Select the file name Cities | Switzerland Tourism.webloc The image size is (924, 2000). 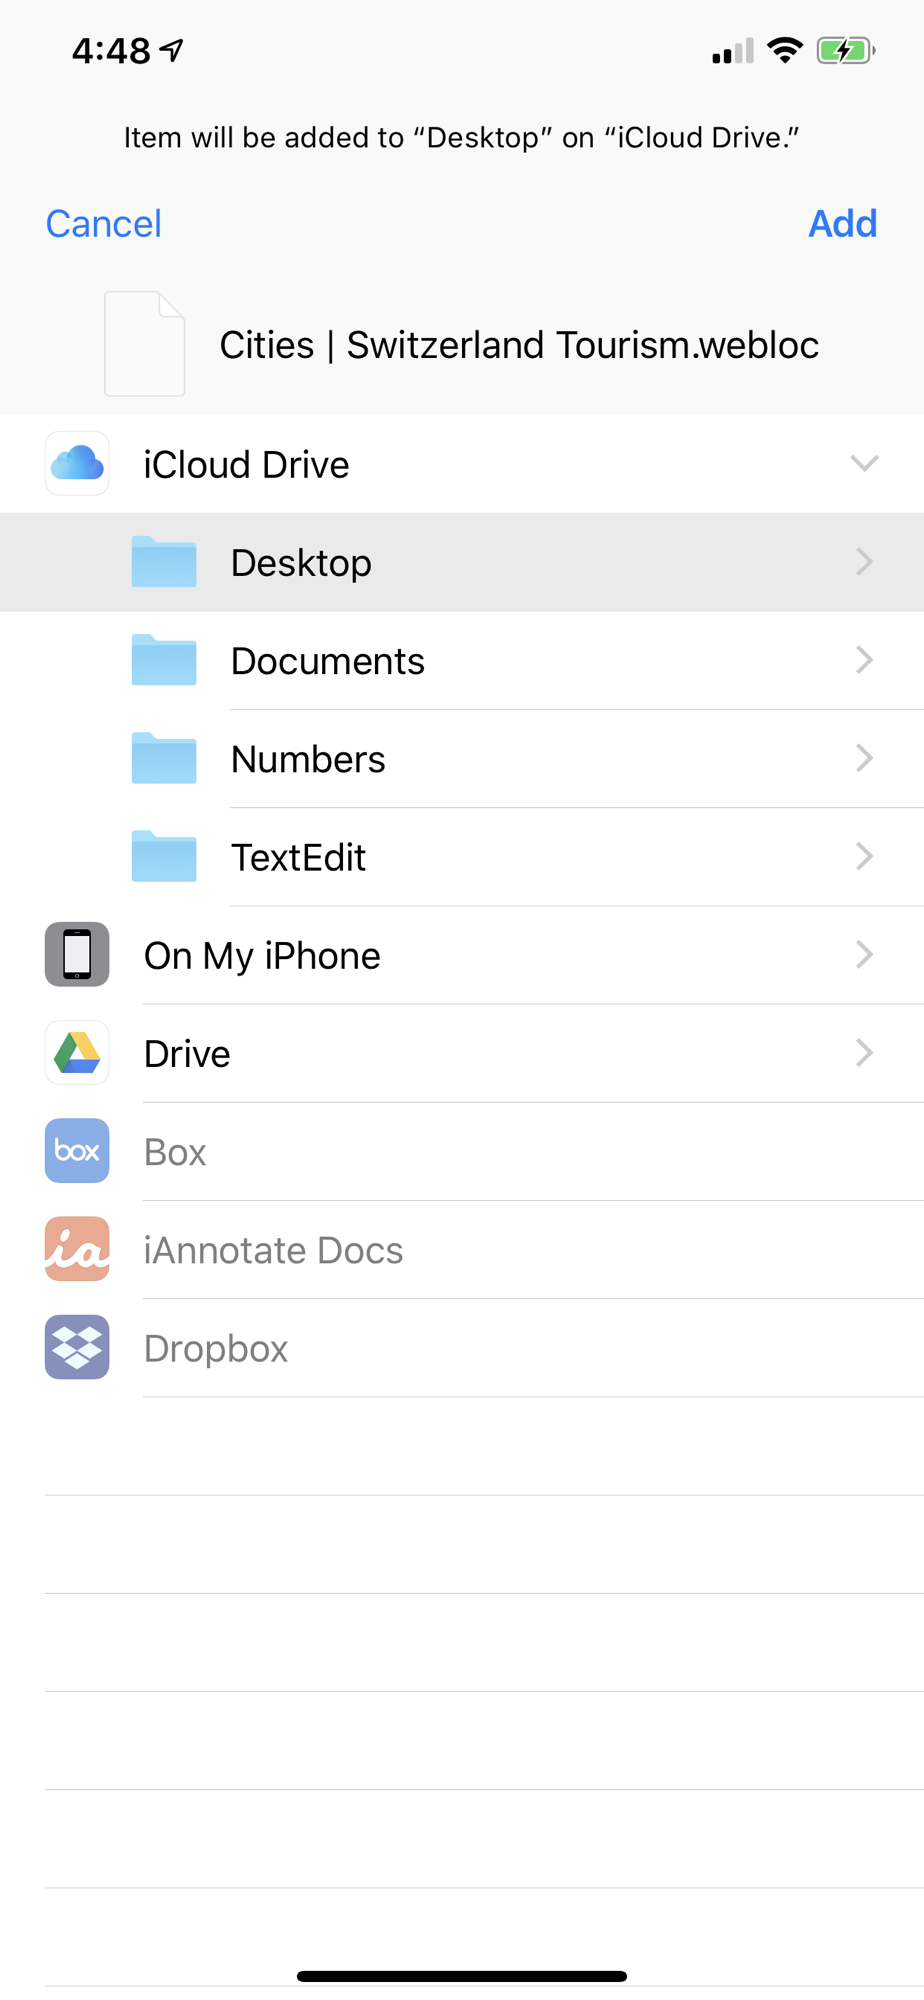pos(519,345)
